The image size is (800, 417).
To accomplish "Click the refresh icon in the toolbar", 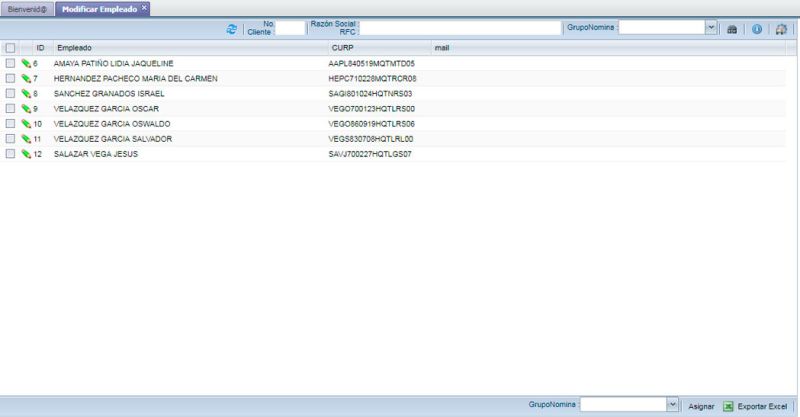I will click(x=232, y=29).
